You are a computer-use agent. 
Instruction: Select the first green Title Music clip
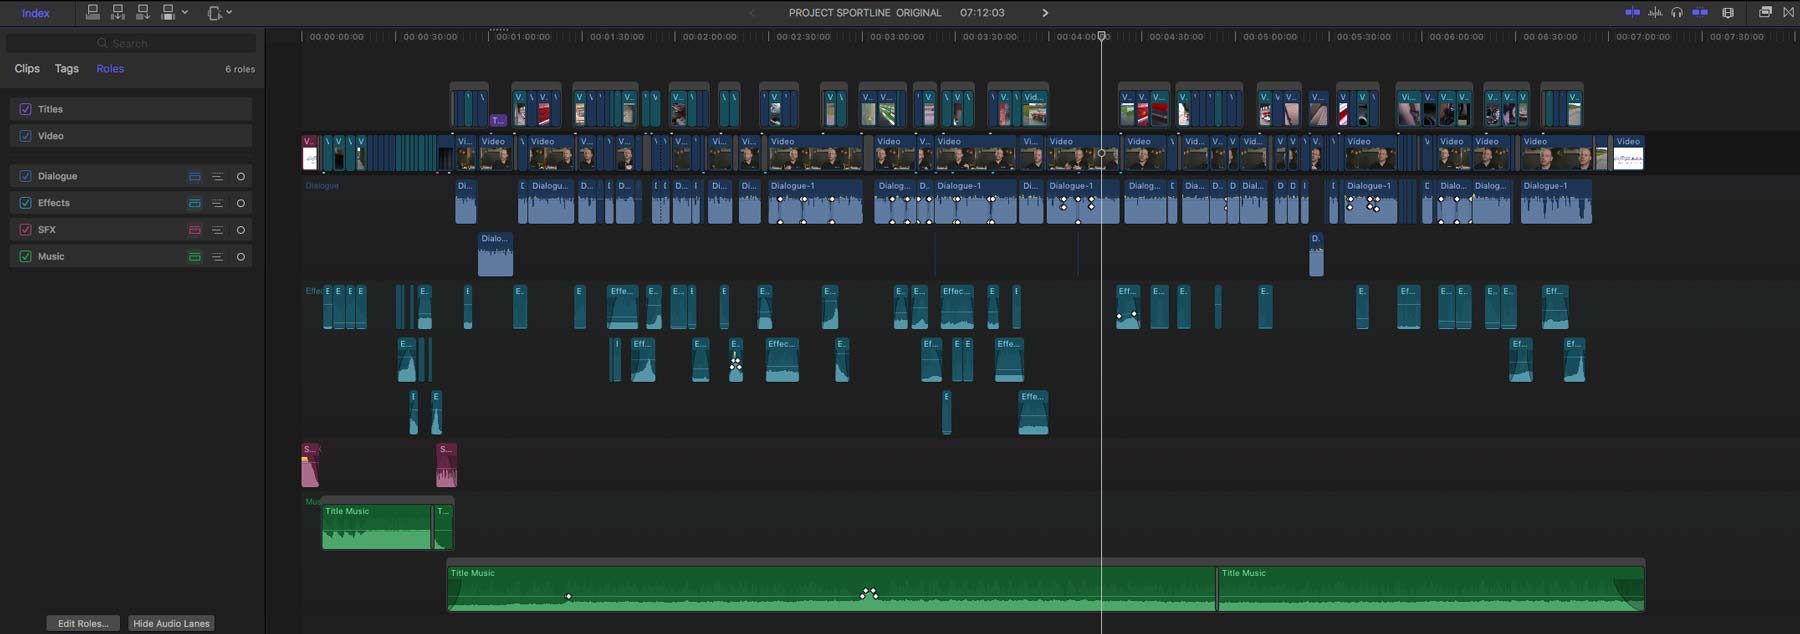377,526
